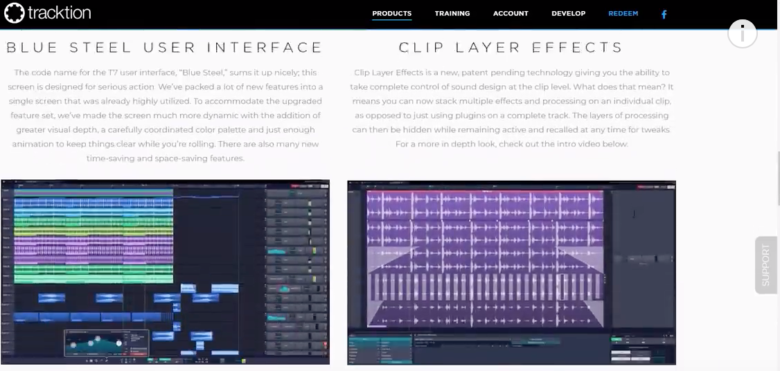Open the Clip Layer Effects screenshot thumbnail
The image size is (780, 371).
pos(511,273)
